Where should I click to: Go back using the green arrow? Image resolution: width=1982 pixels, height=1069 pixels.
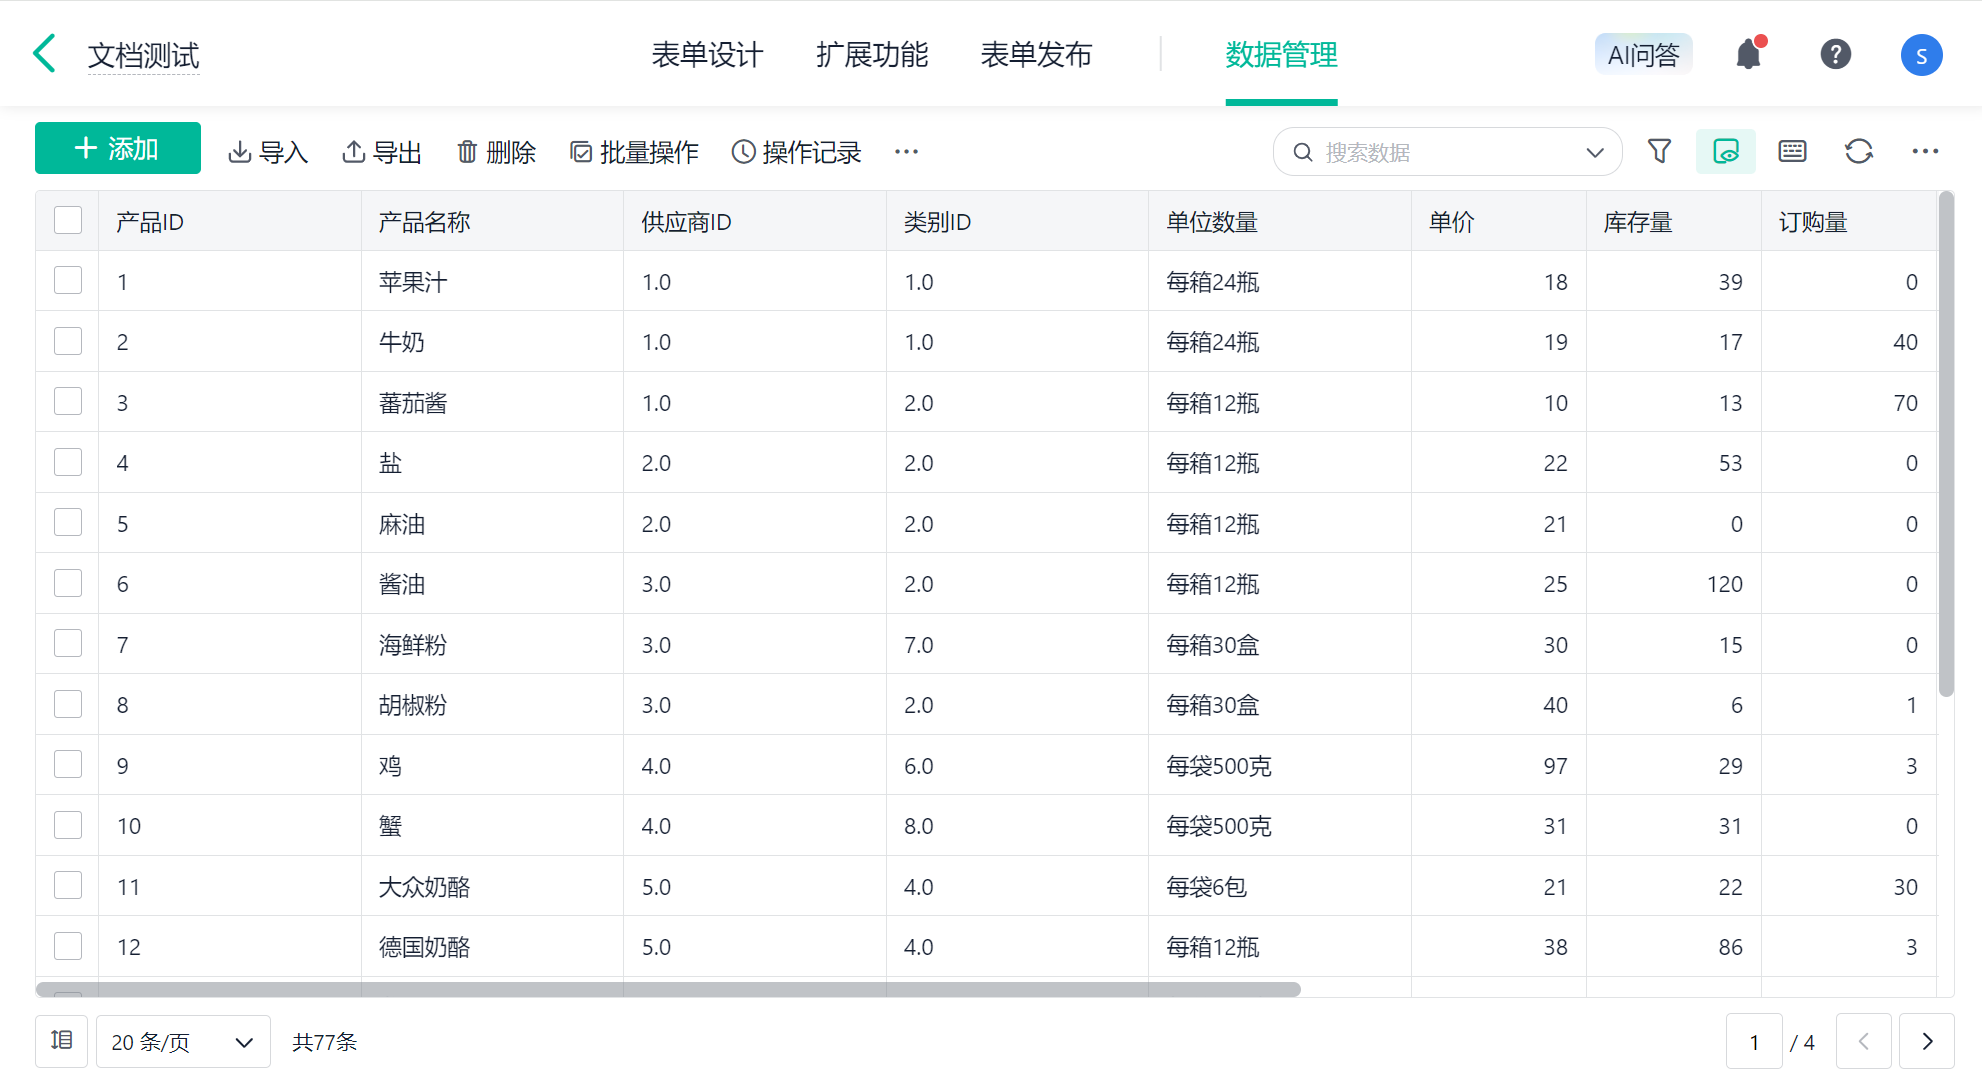click(x=45, y=54)
